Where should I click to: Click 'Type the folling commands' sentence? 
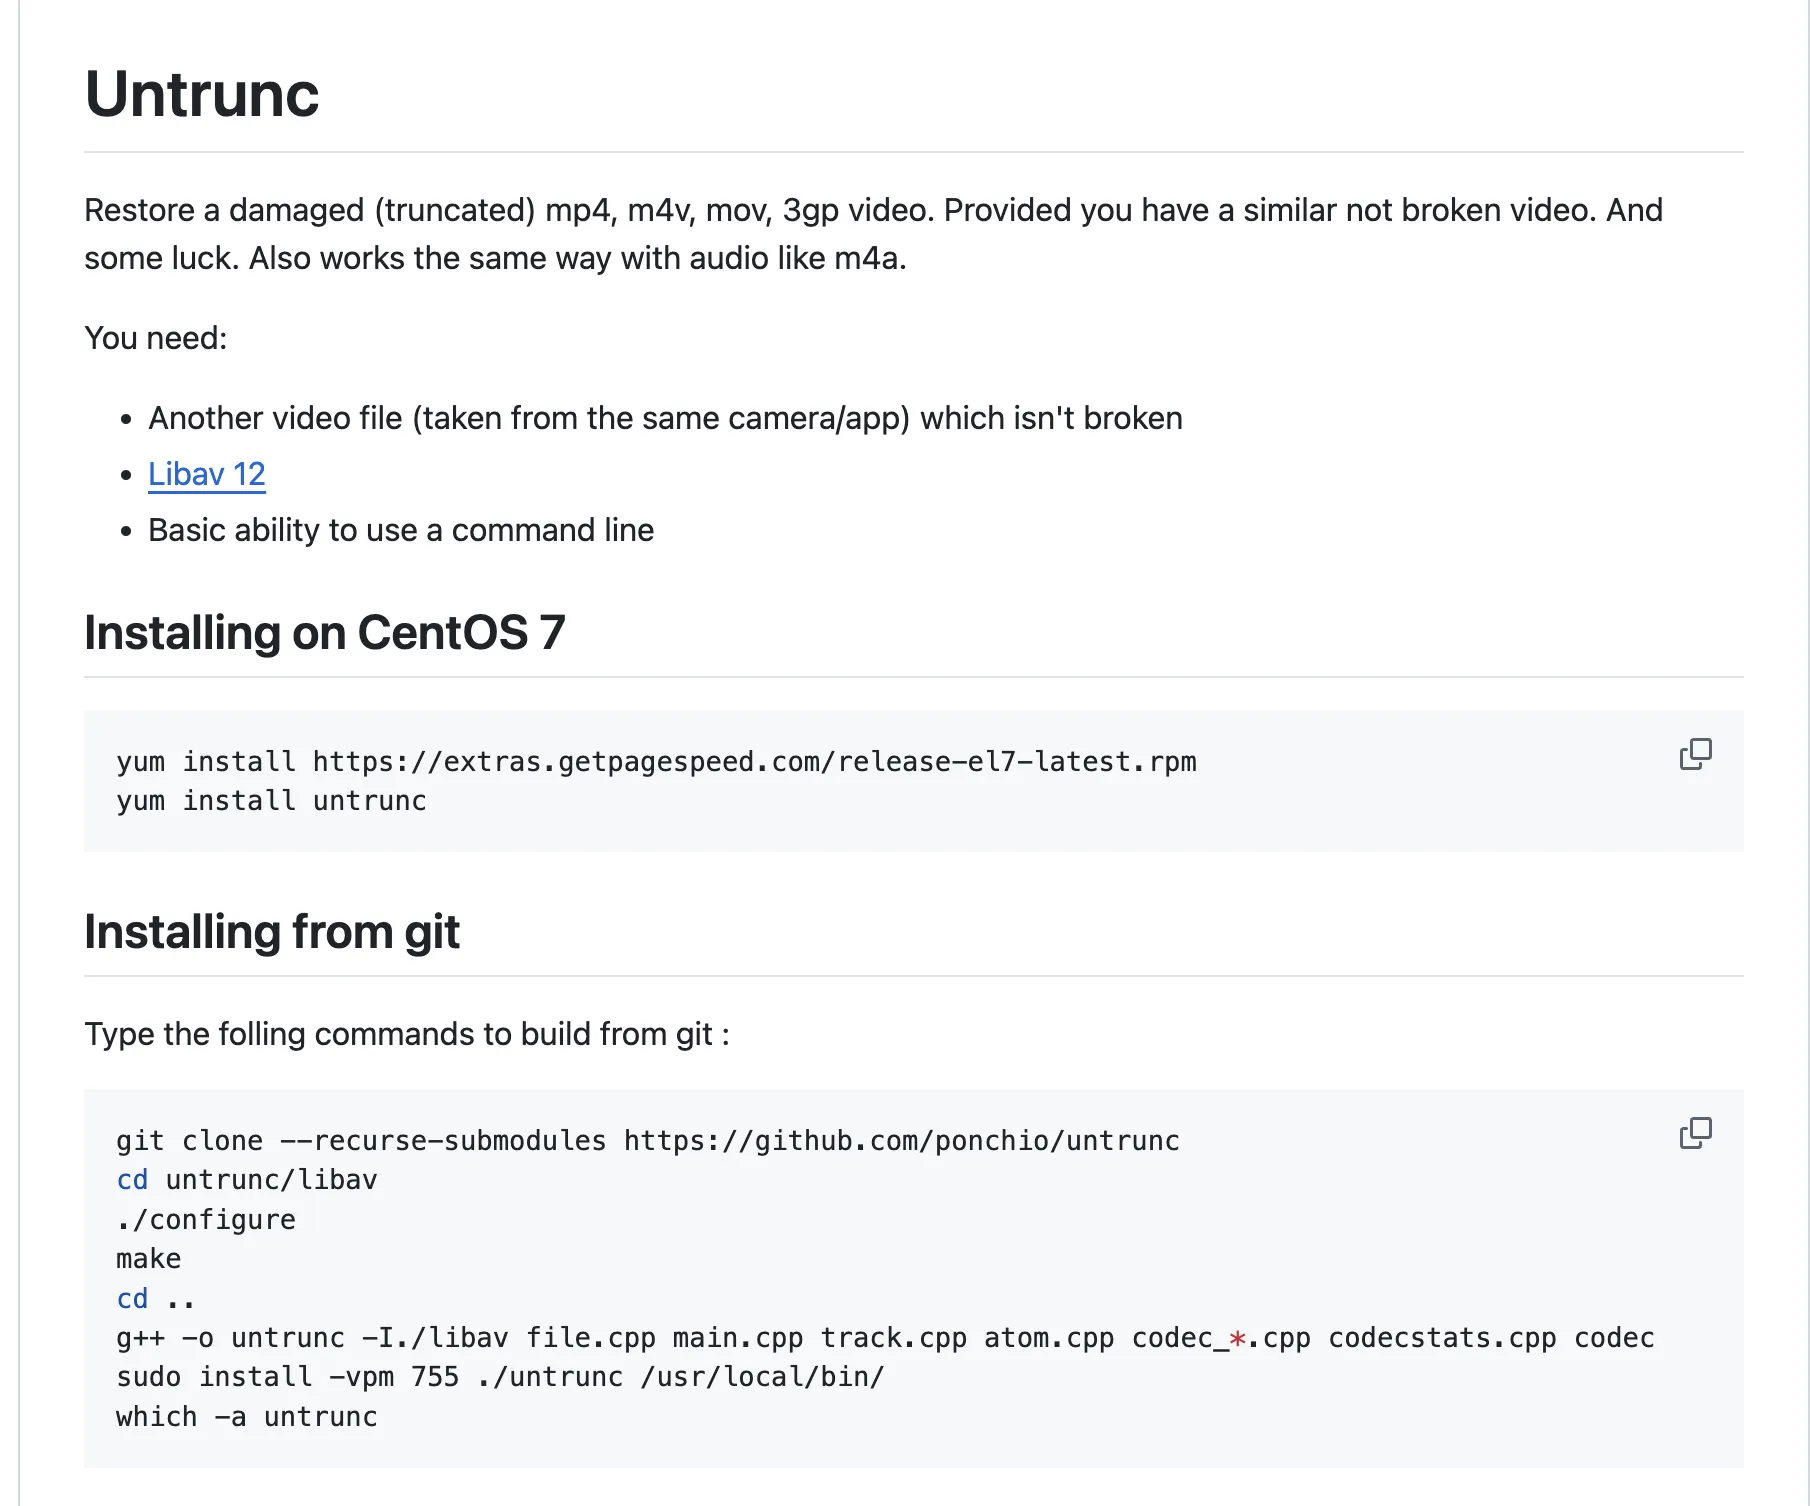point(407,1034)
